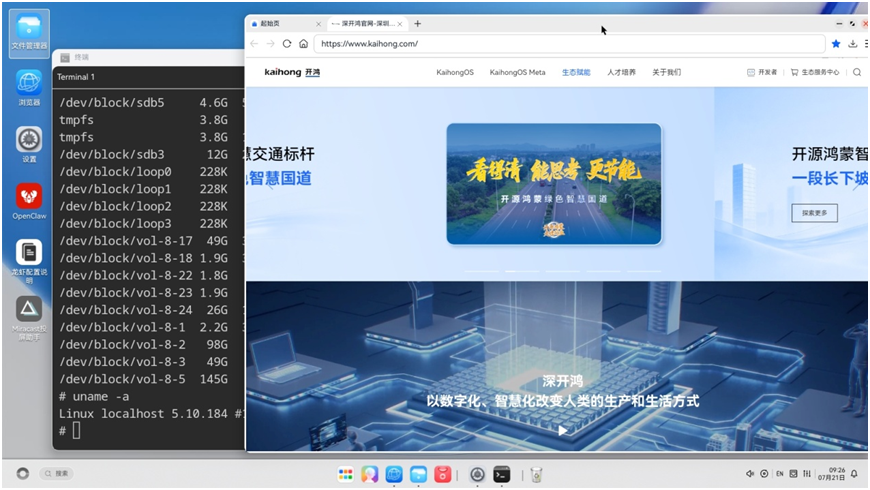The width and height of the screenshot is (870, 490).
Task: Select the highlighted second carousel indicator
Action: pyautogui.click(x=522, y=271)
